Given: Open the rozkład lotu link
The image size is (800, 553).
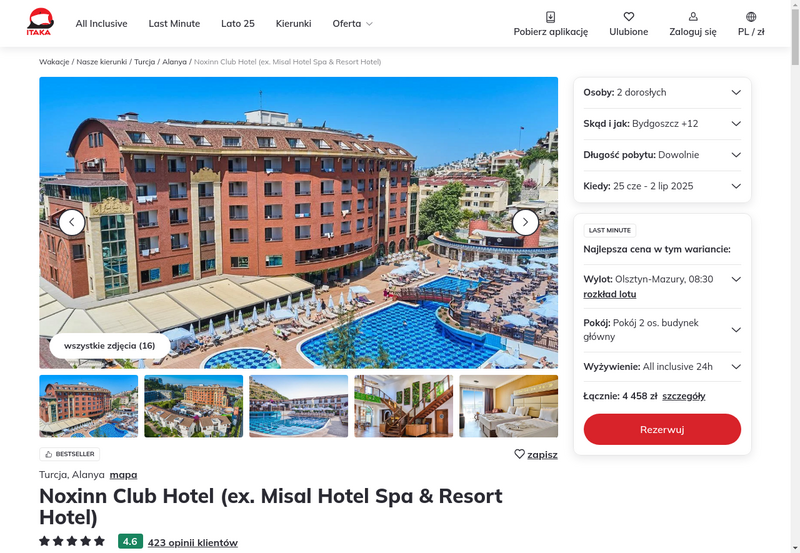Looking at the screenshot, I should [610, 294].
